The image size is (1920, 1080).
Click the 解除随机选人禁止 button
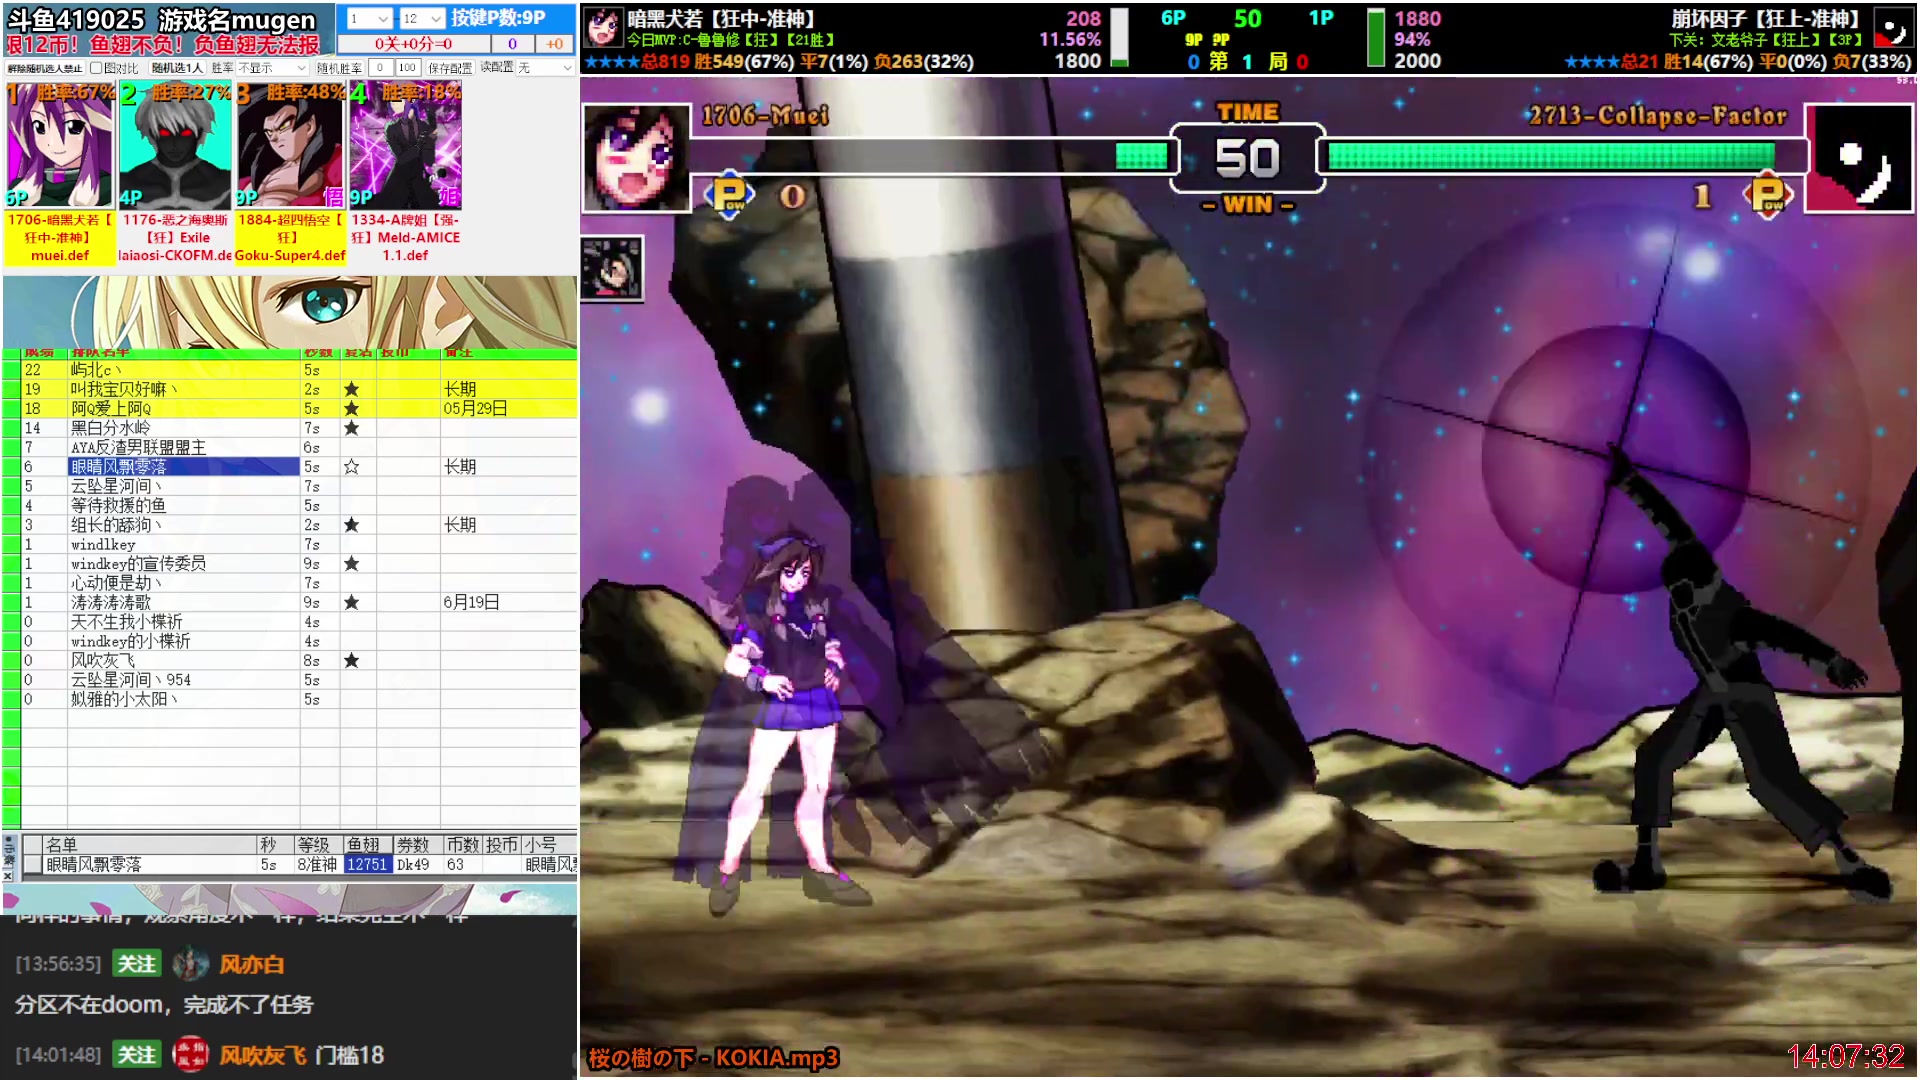pyautogui.click(x=45, y=68)
